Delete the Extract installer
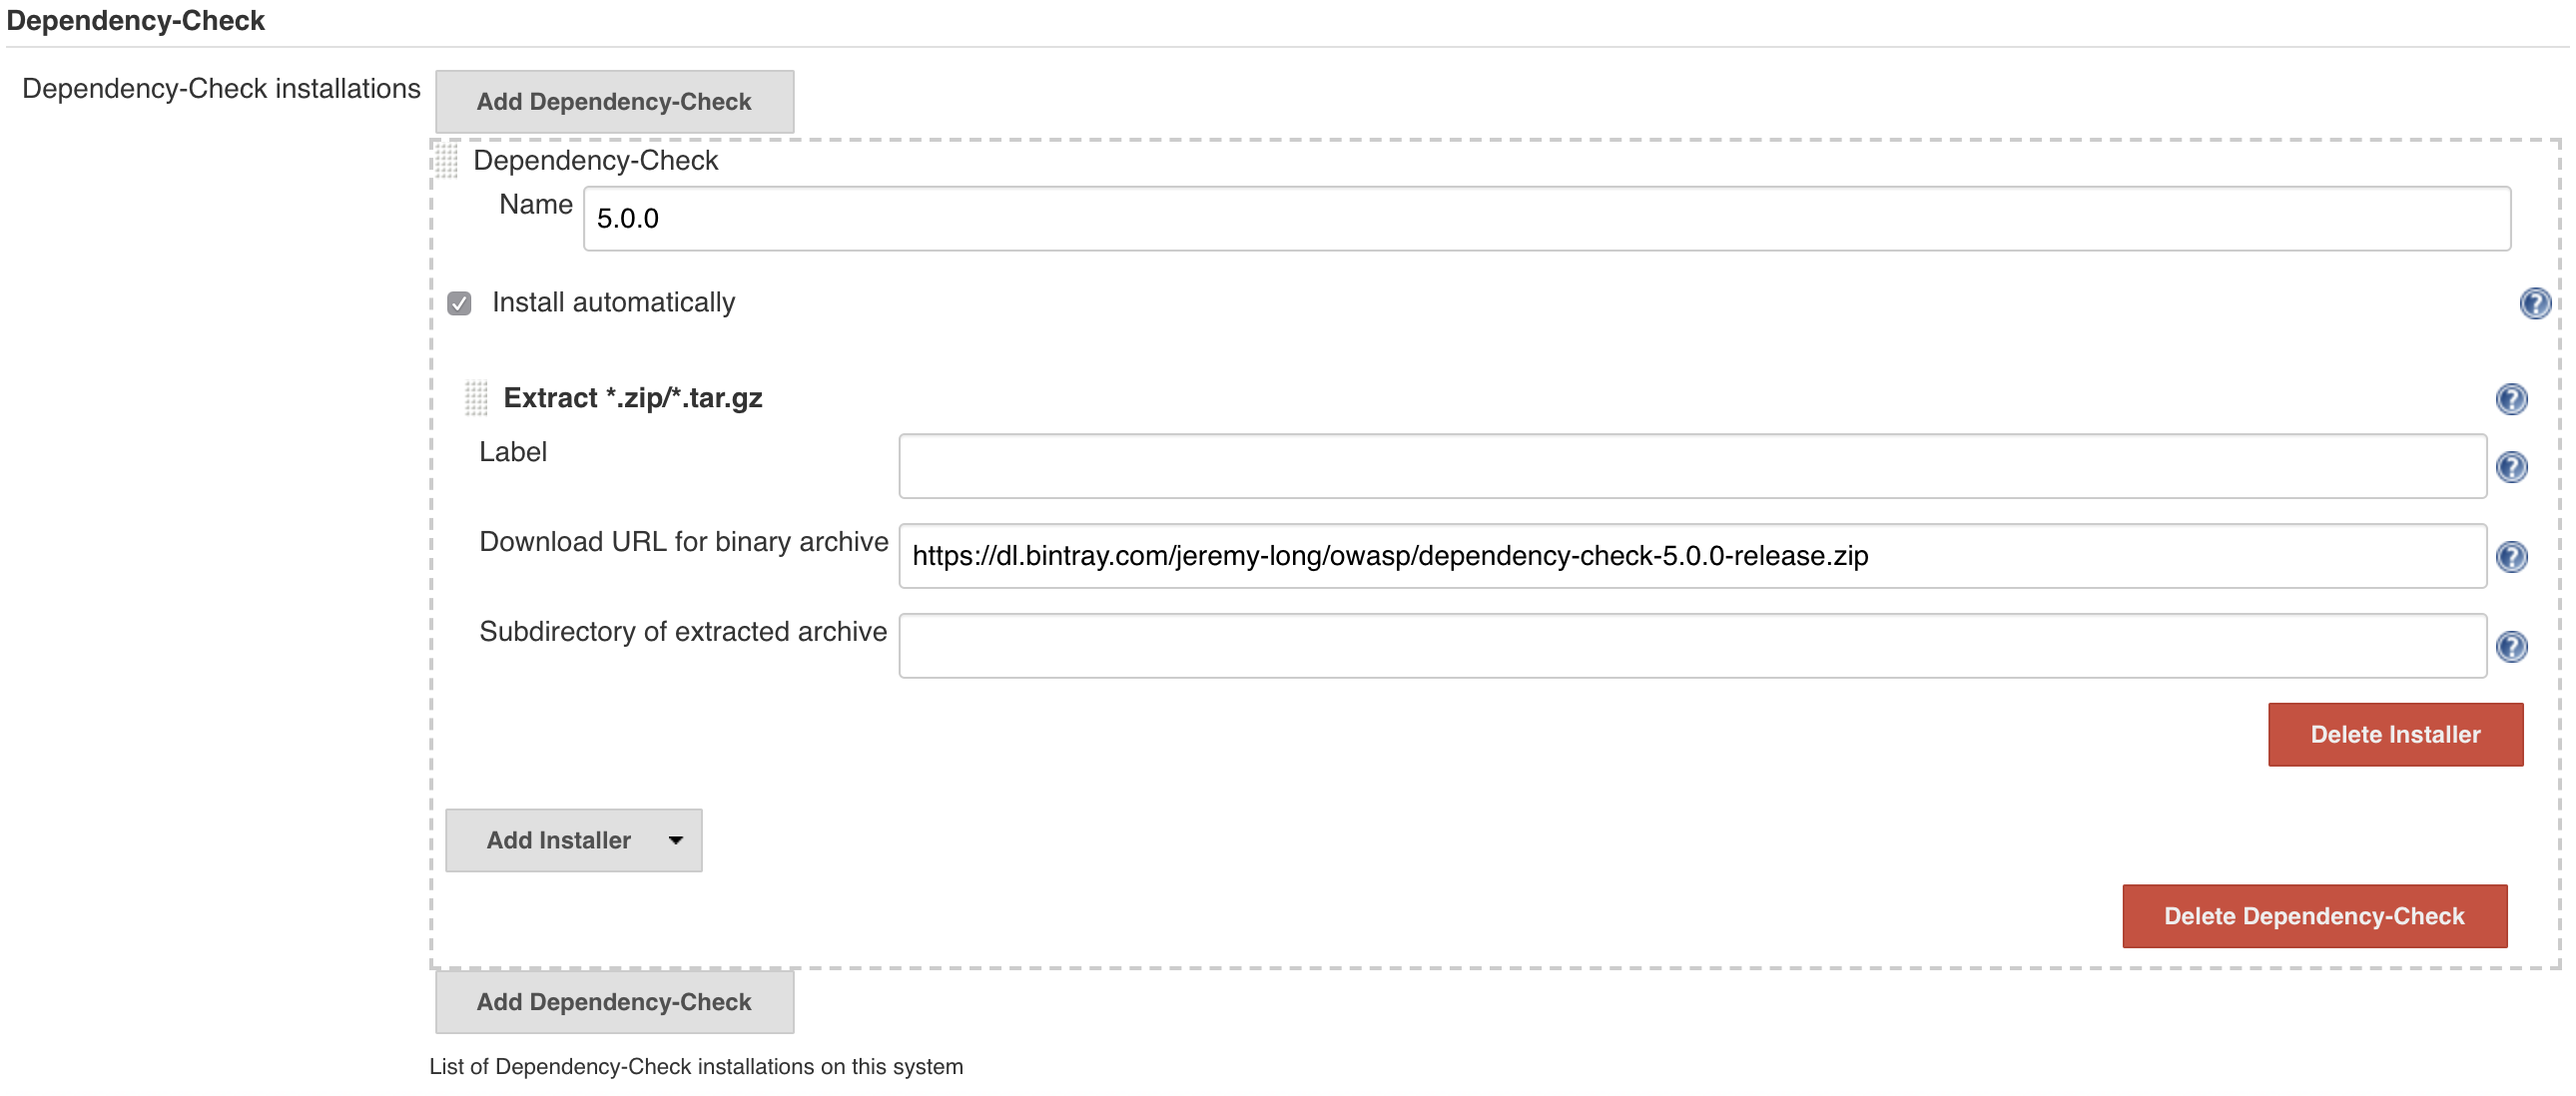Viewport: 2576px width, 1096px height. pos(2395,734)
